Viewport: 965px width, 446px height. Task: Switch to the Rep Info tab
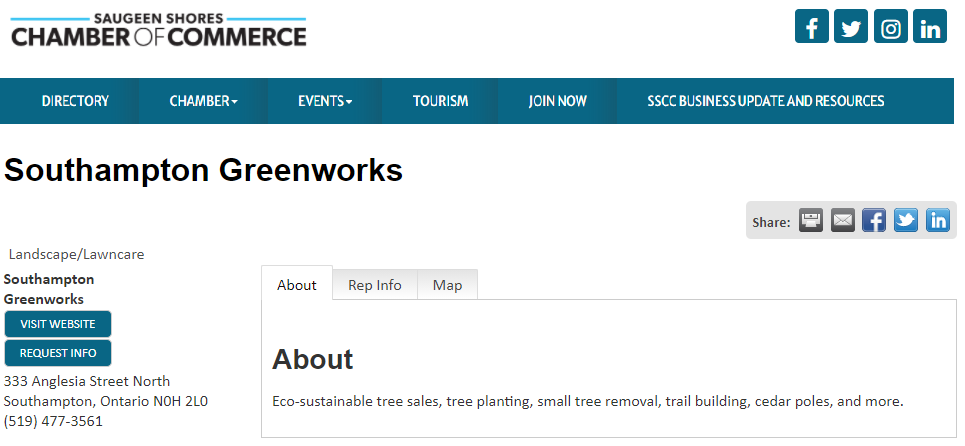[375, 285]
